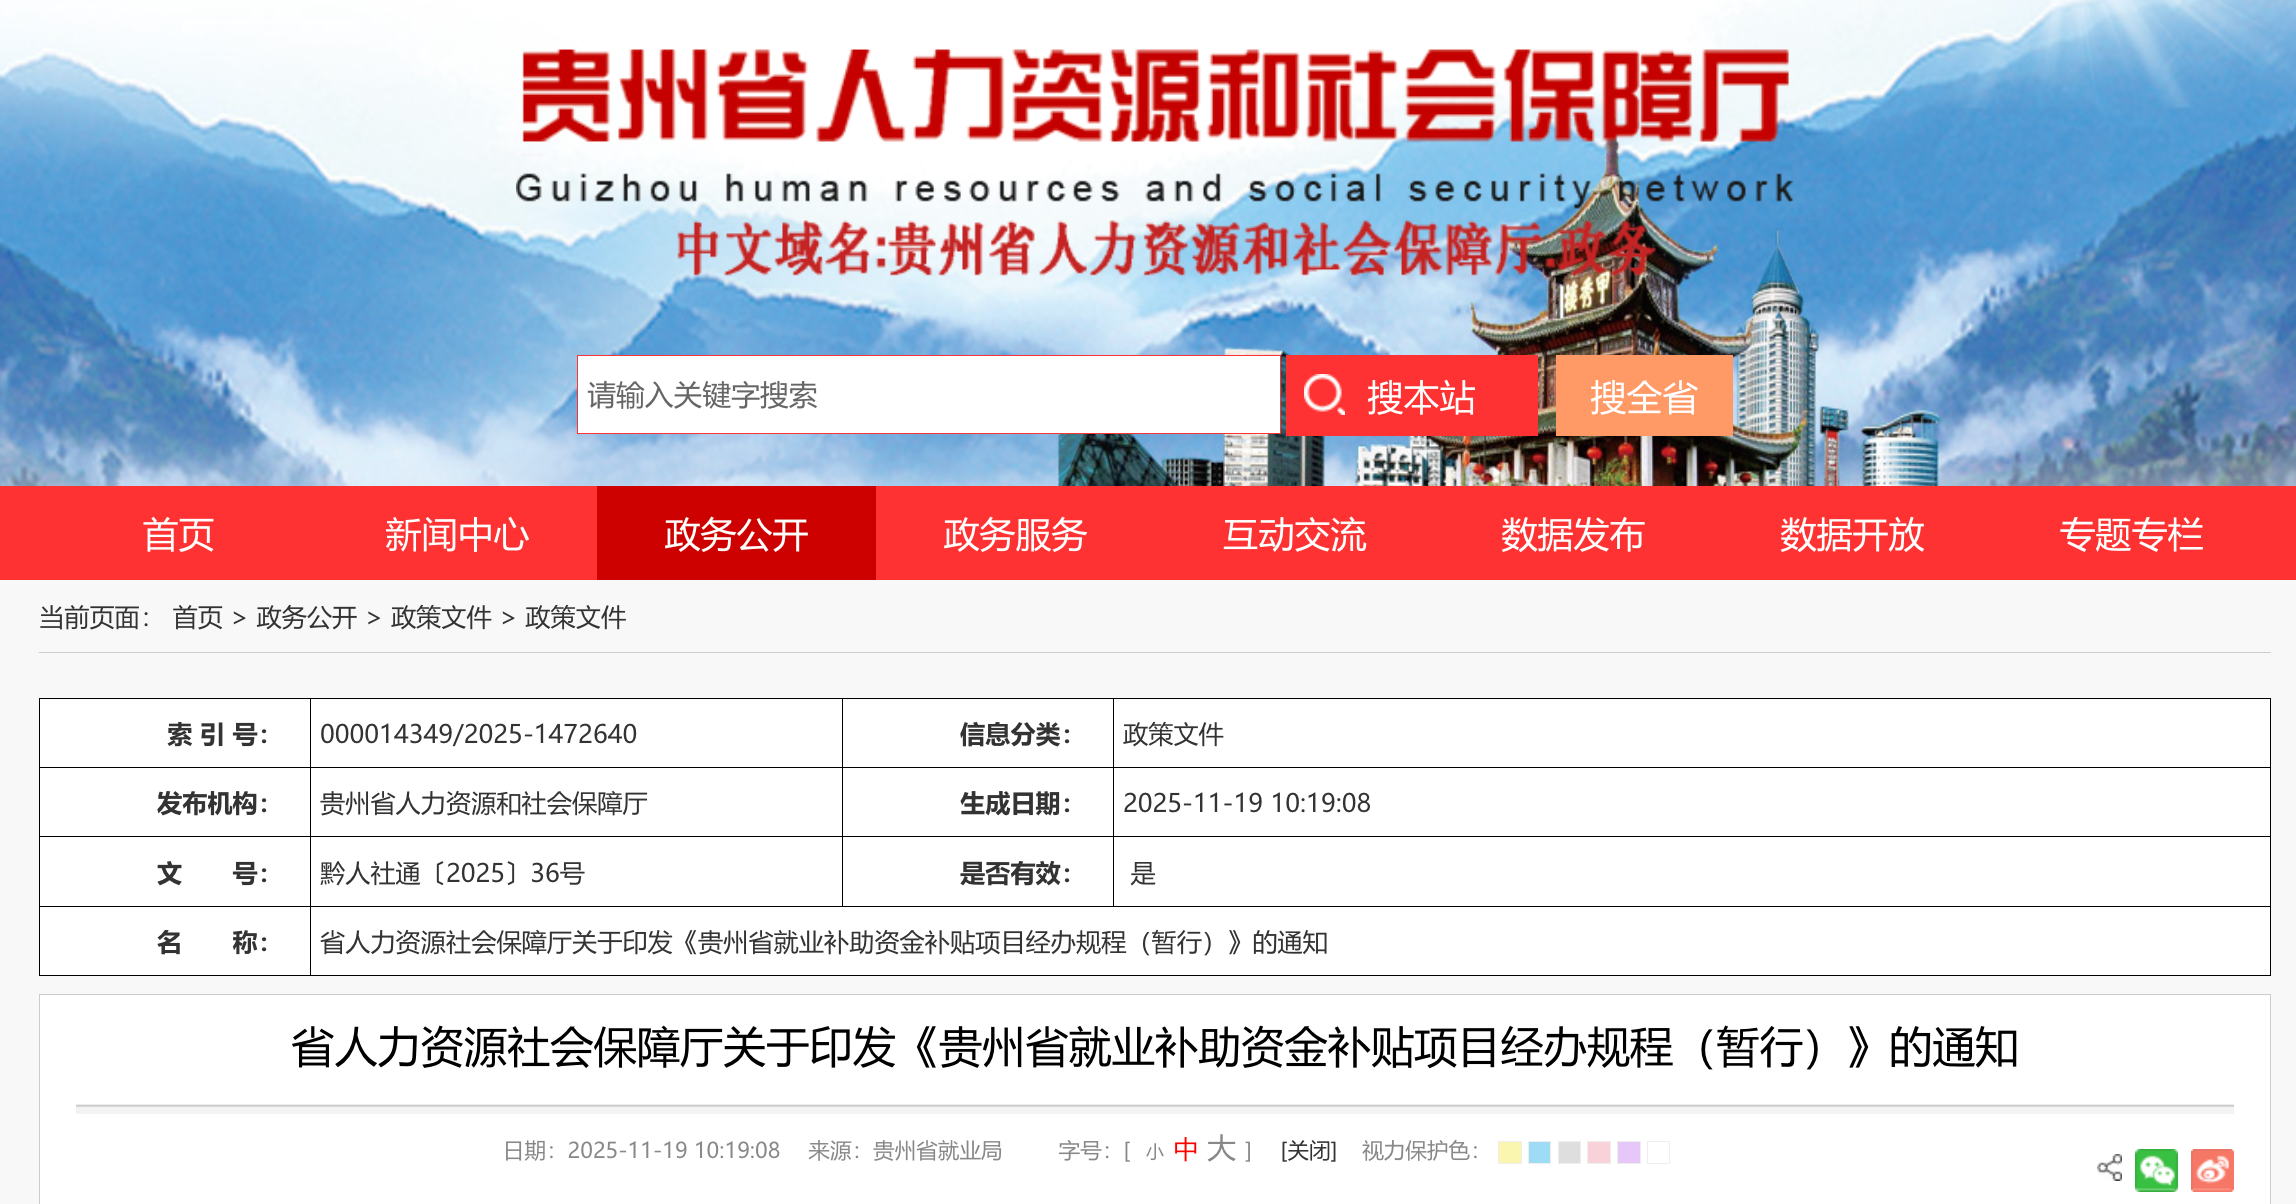The height and width of the screenshot is (1204, 2296).
Task: Open 专题专栏 from the navigation bar
Action: point(2131,534)
